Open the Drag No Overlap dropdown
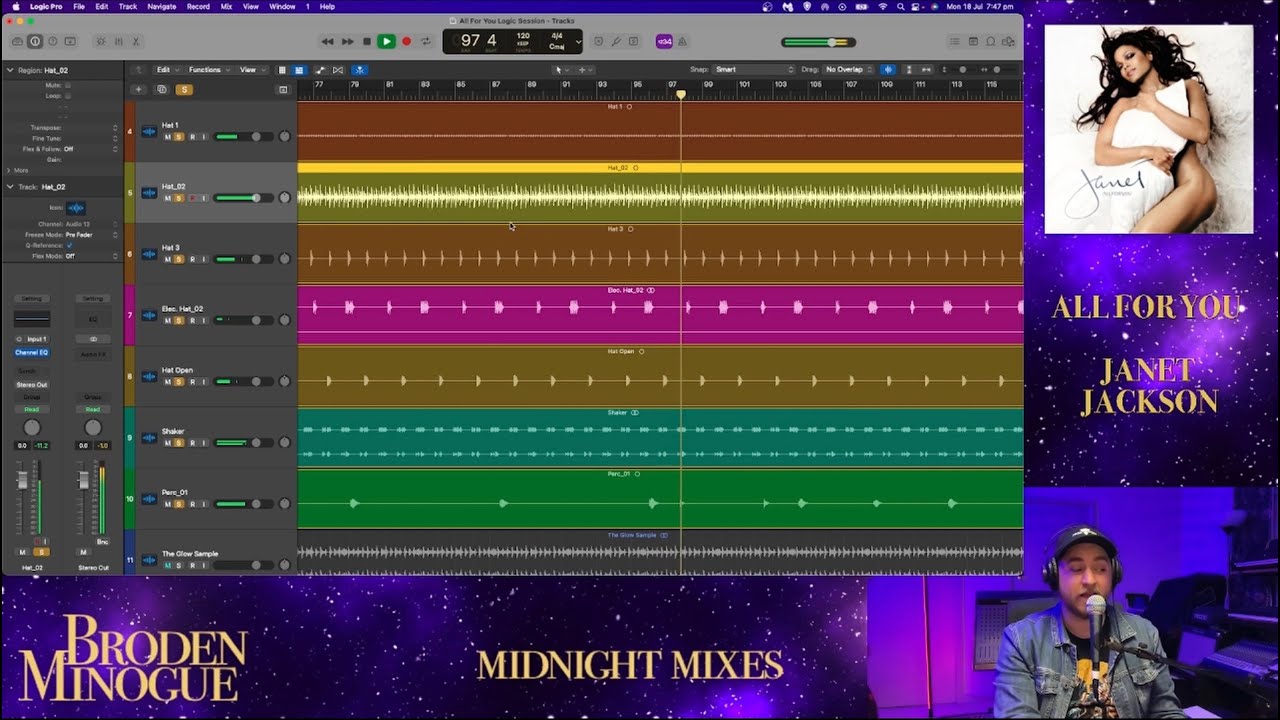 point(848,70)
